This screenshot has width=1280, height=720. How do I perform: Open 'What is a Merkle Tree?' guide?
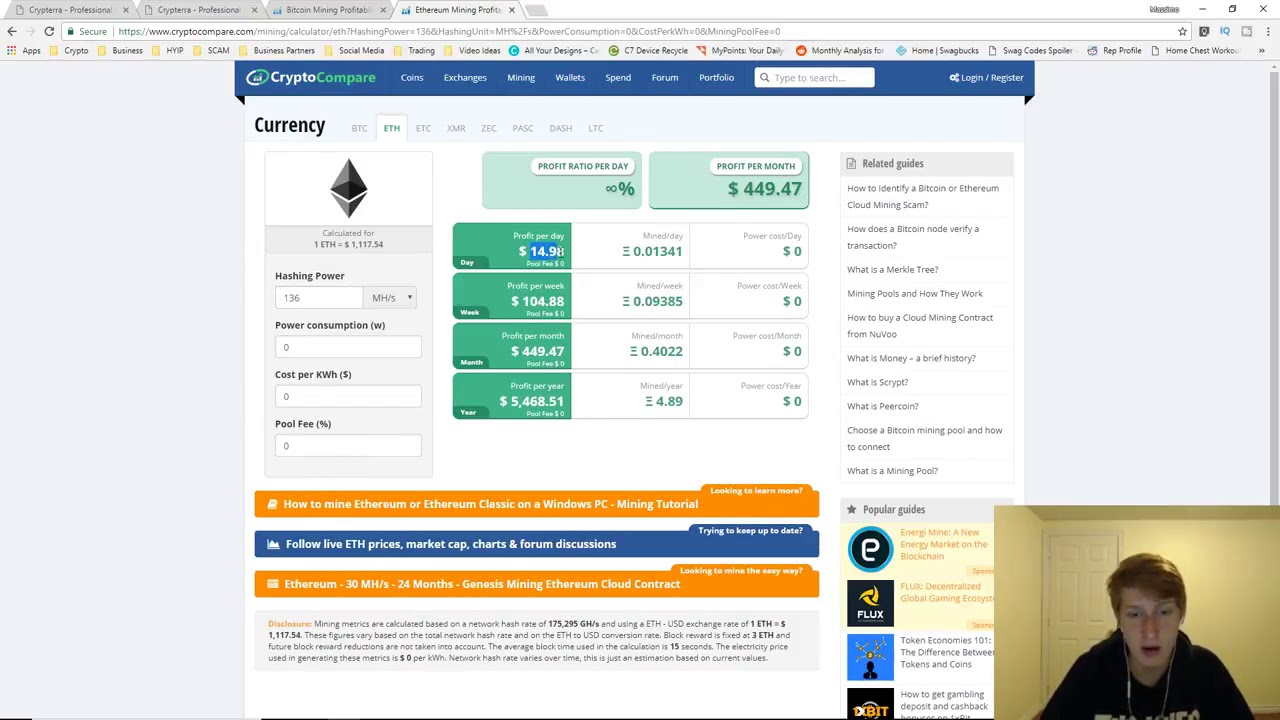892,269
